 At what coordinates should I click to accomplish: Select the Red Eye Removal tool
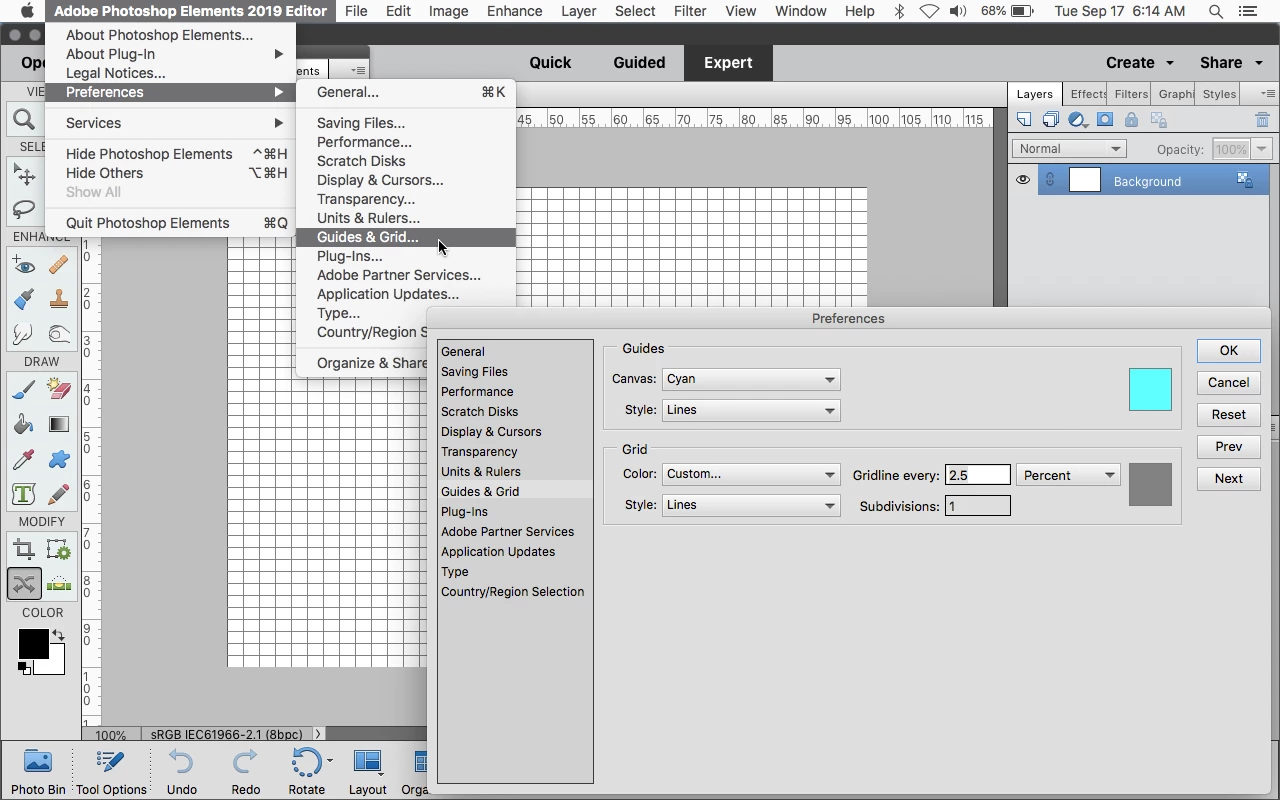(24, 265)
